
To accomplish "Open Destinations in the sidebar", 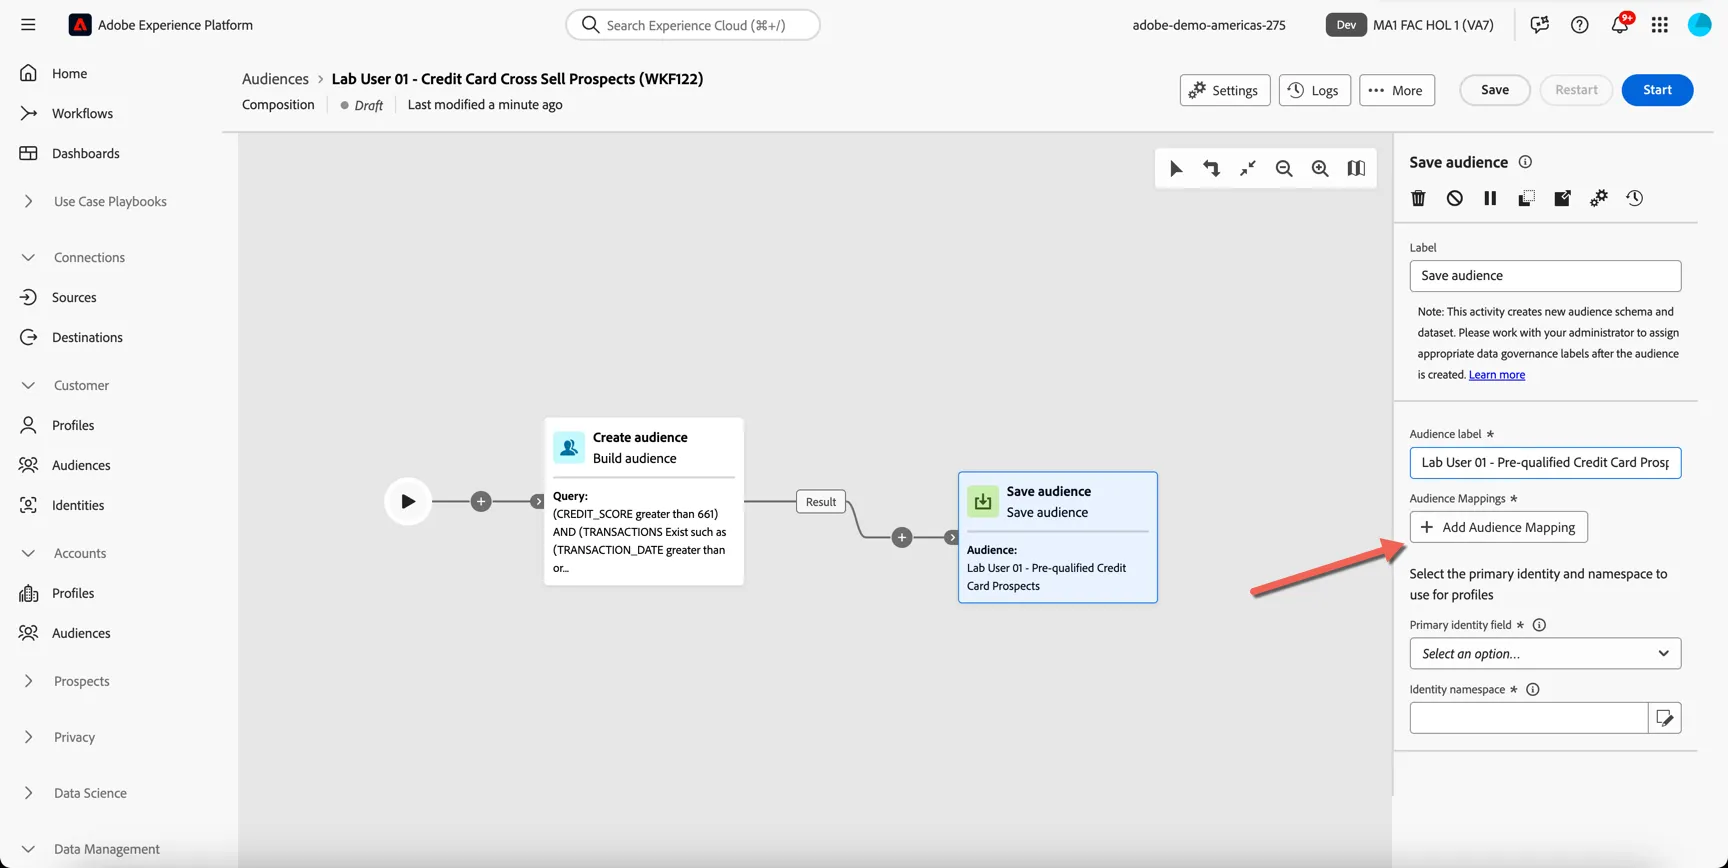I will click(87, 337).
